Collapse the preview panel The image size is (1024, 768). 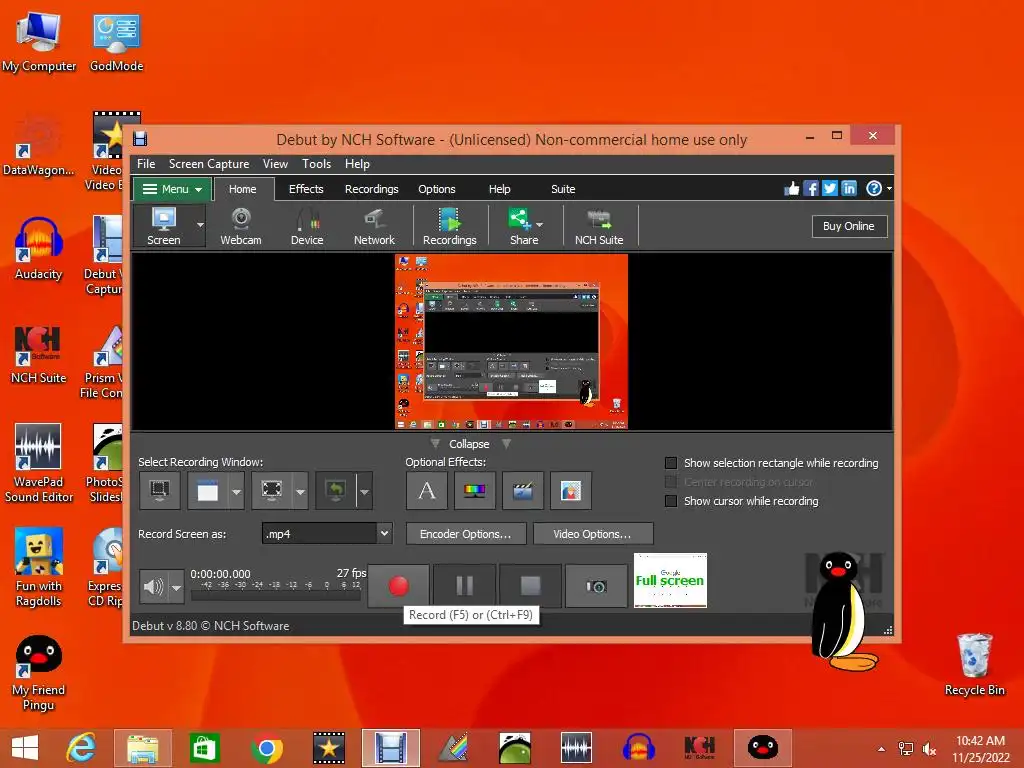(469, 443)
